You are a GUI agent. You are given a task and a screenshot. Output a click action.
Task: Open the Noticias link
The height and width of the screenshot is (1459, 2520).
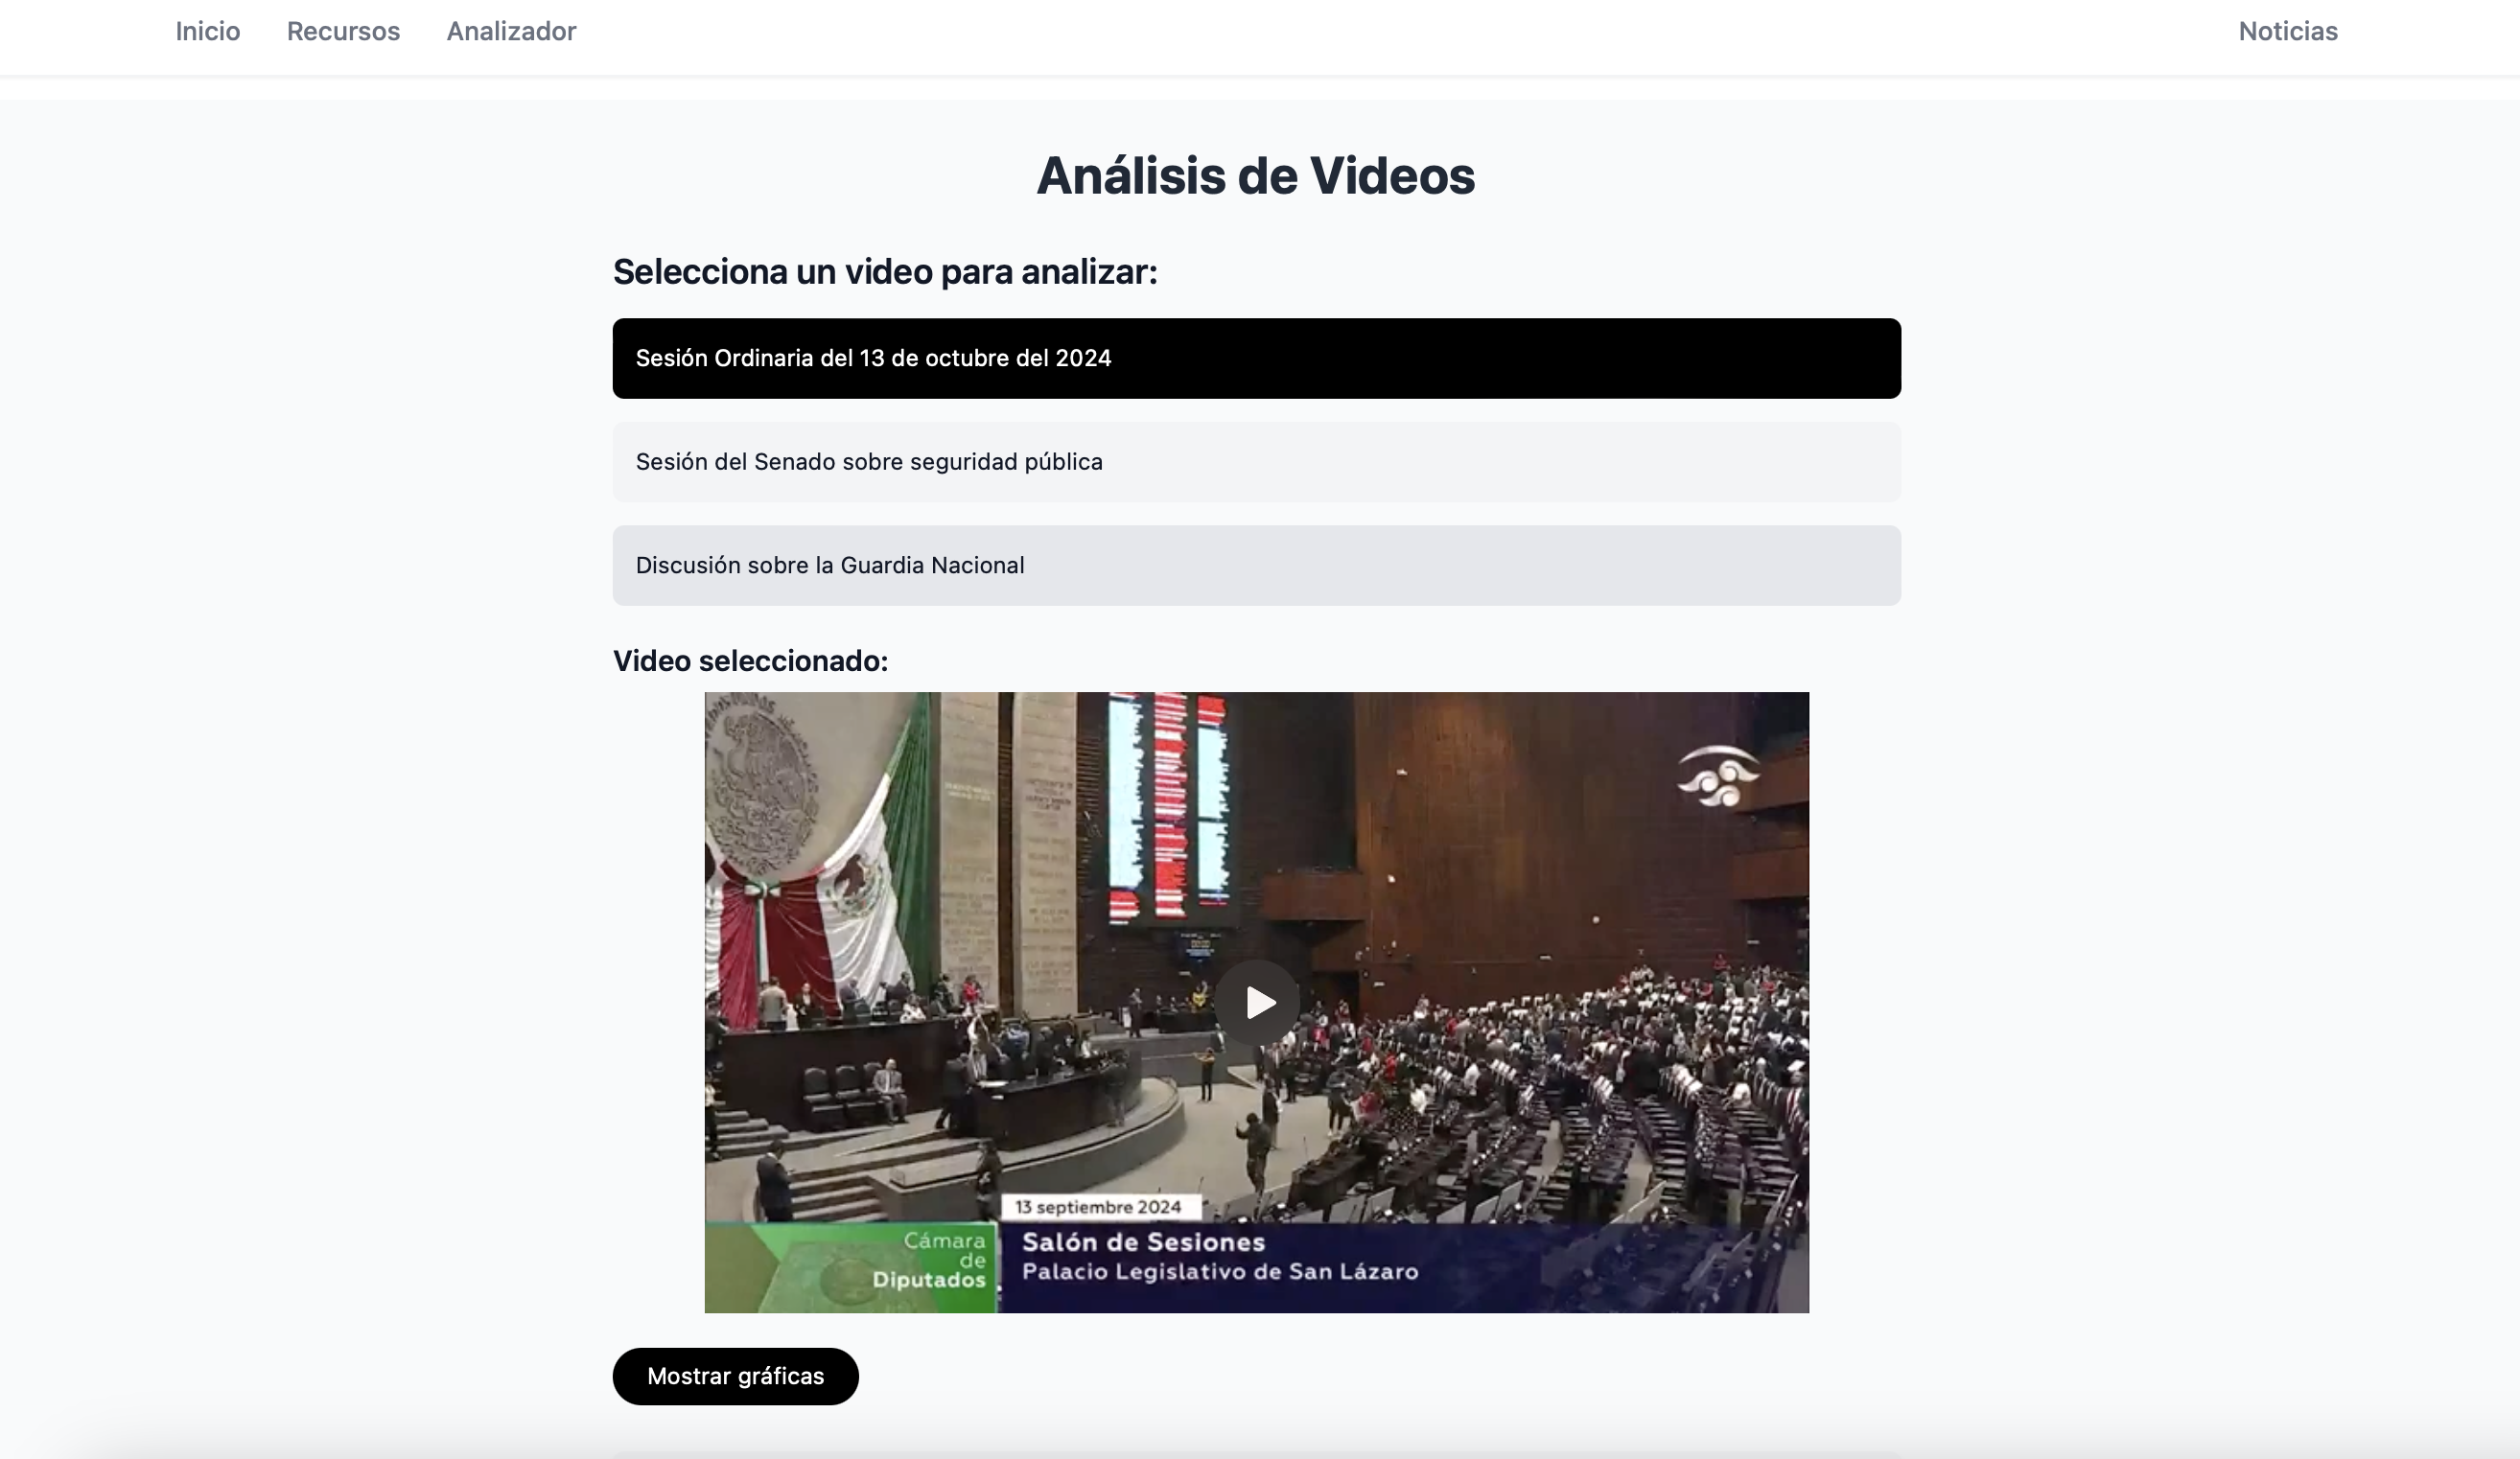pyautogui.click(x=2287, y=31)
